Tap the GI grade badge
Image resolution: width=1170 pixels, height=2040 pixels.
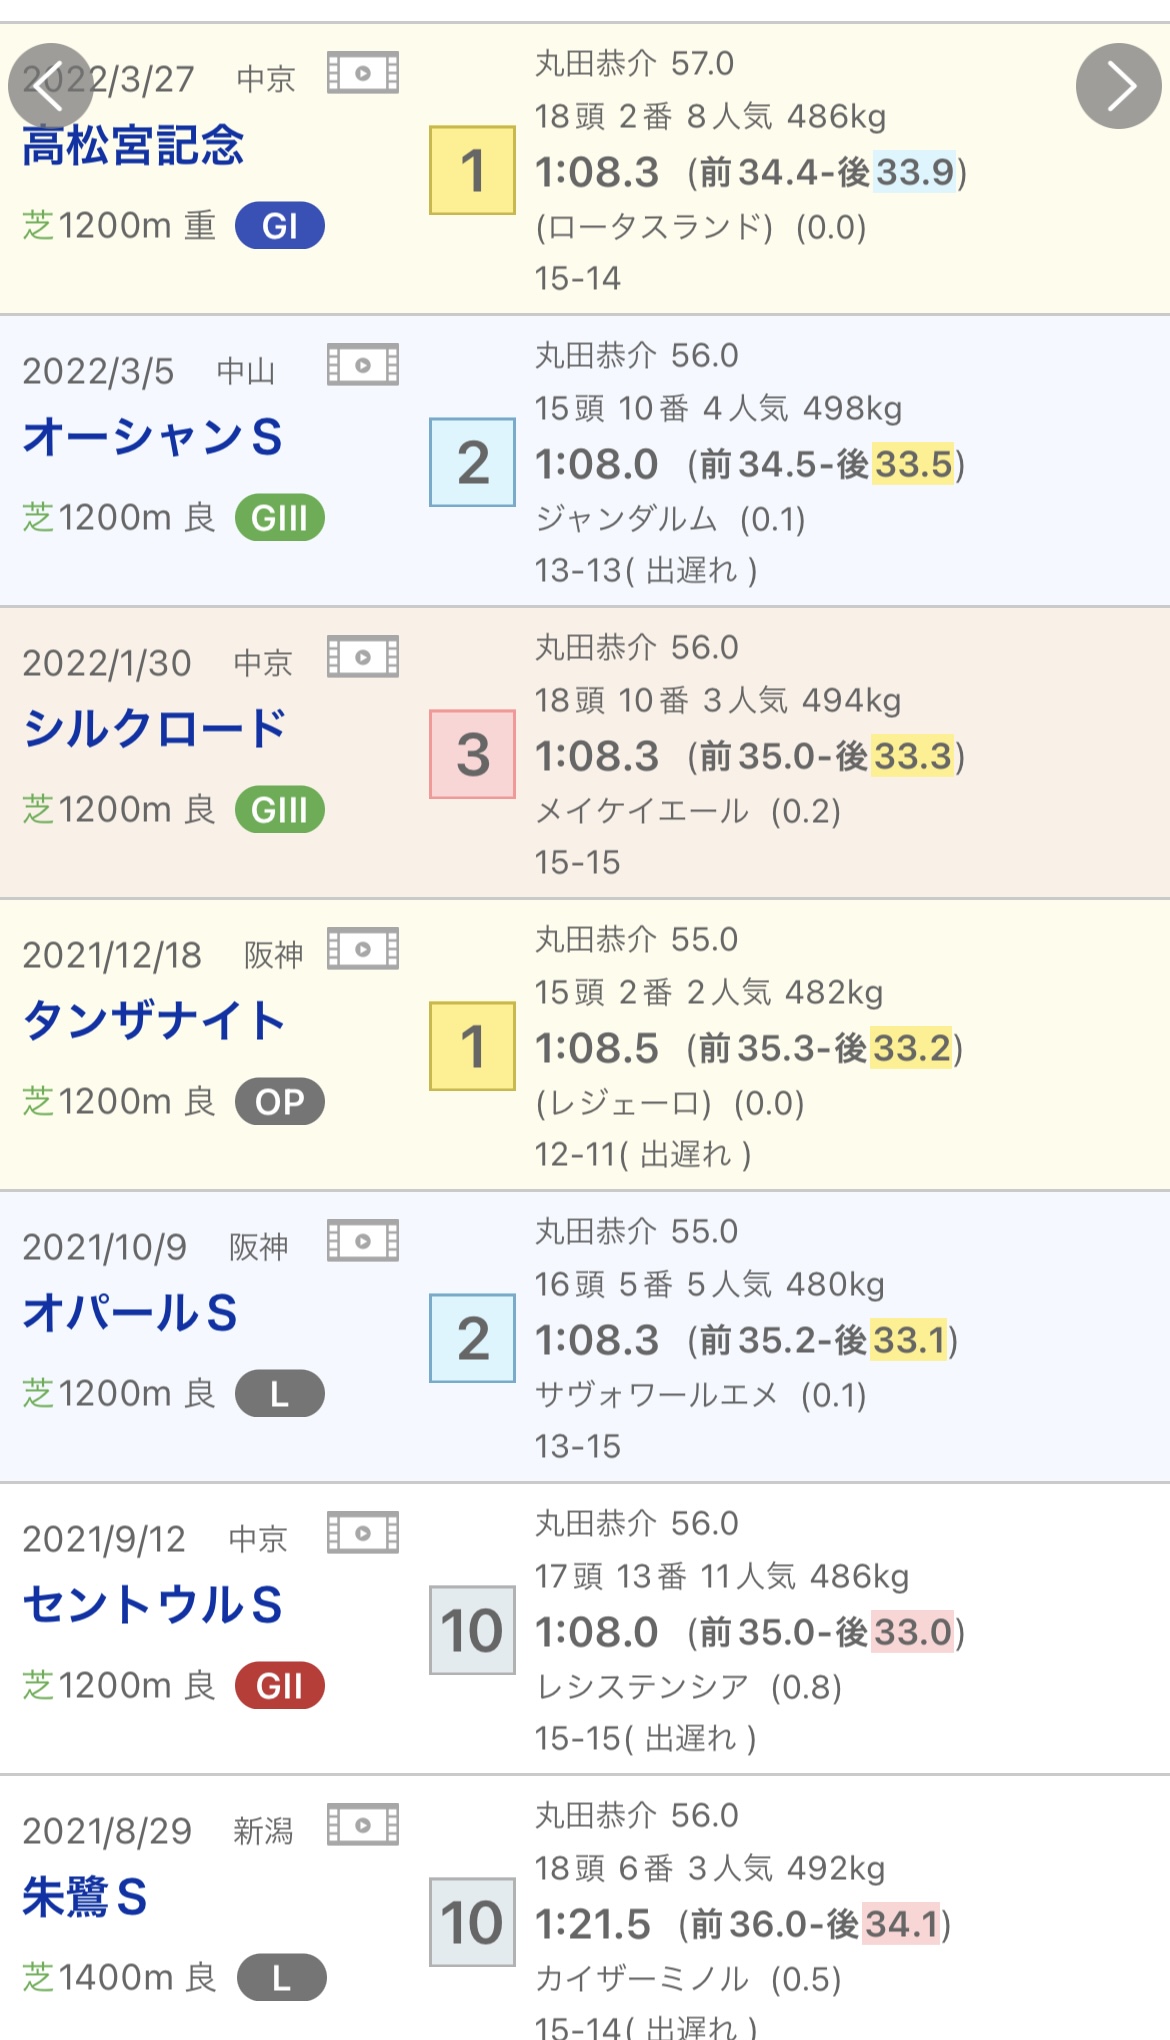(x=280, y=226)
